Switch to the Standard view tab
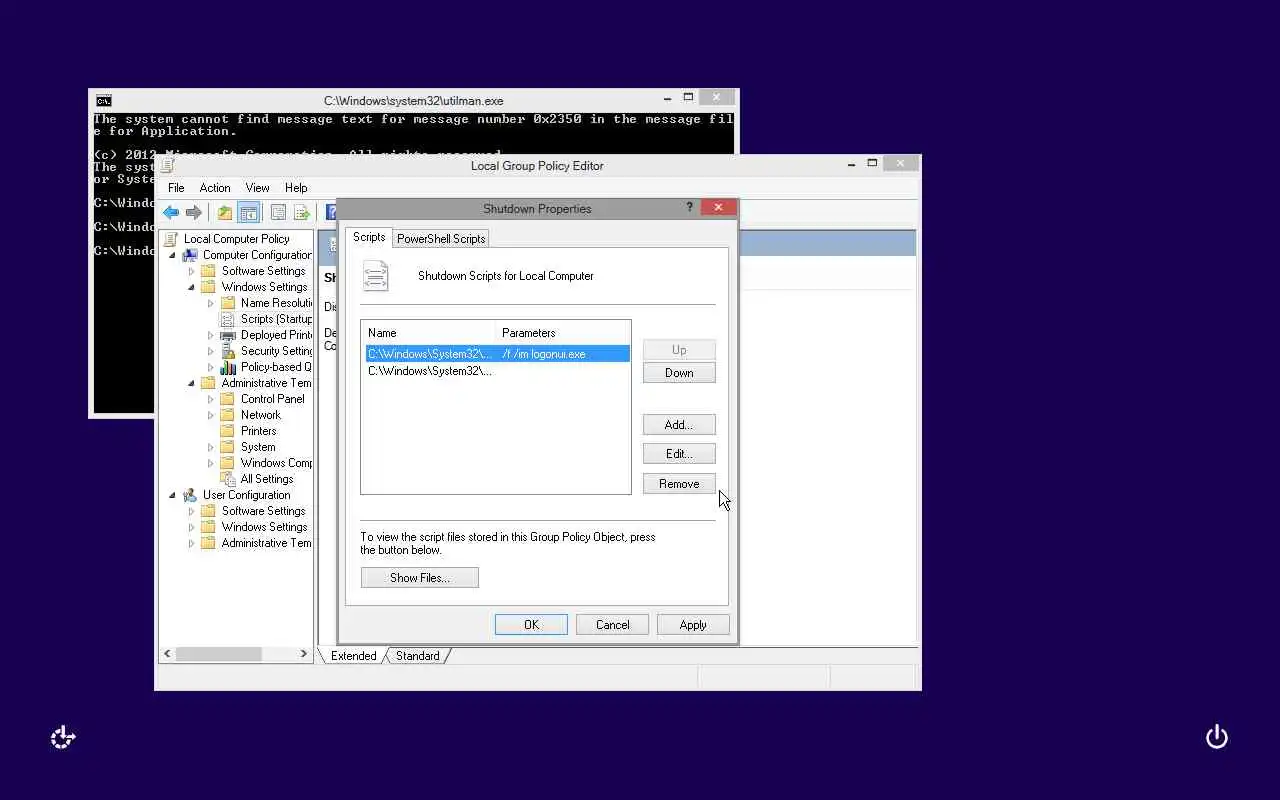This screenshot has width=1280, height=800. pos(417,656)
